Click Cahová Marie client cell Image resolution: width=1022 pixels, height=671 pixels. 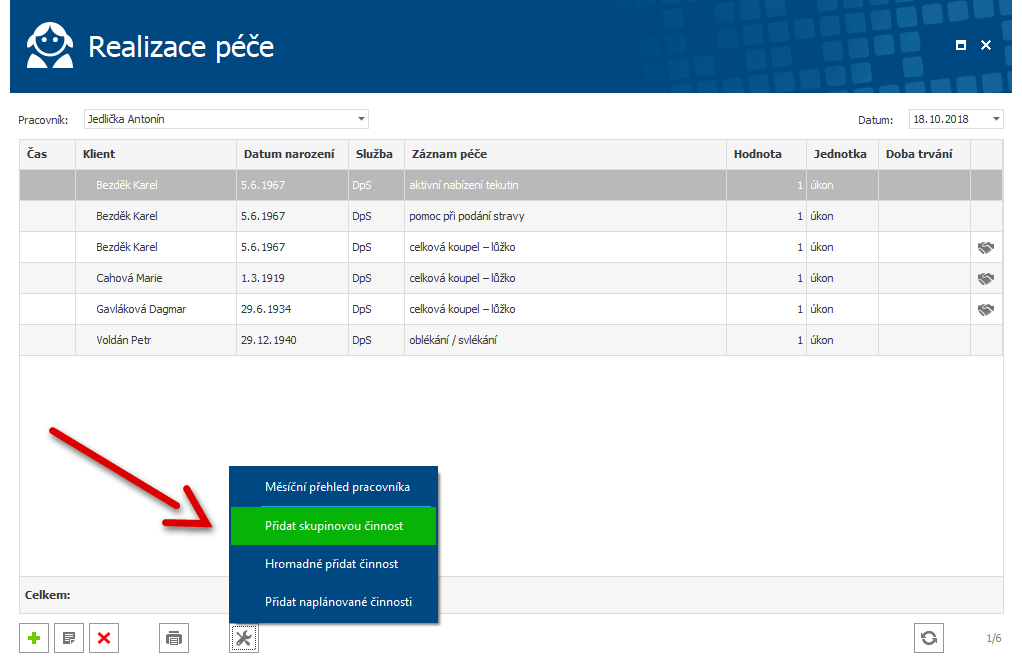coord(156,278)
